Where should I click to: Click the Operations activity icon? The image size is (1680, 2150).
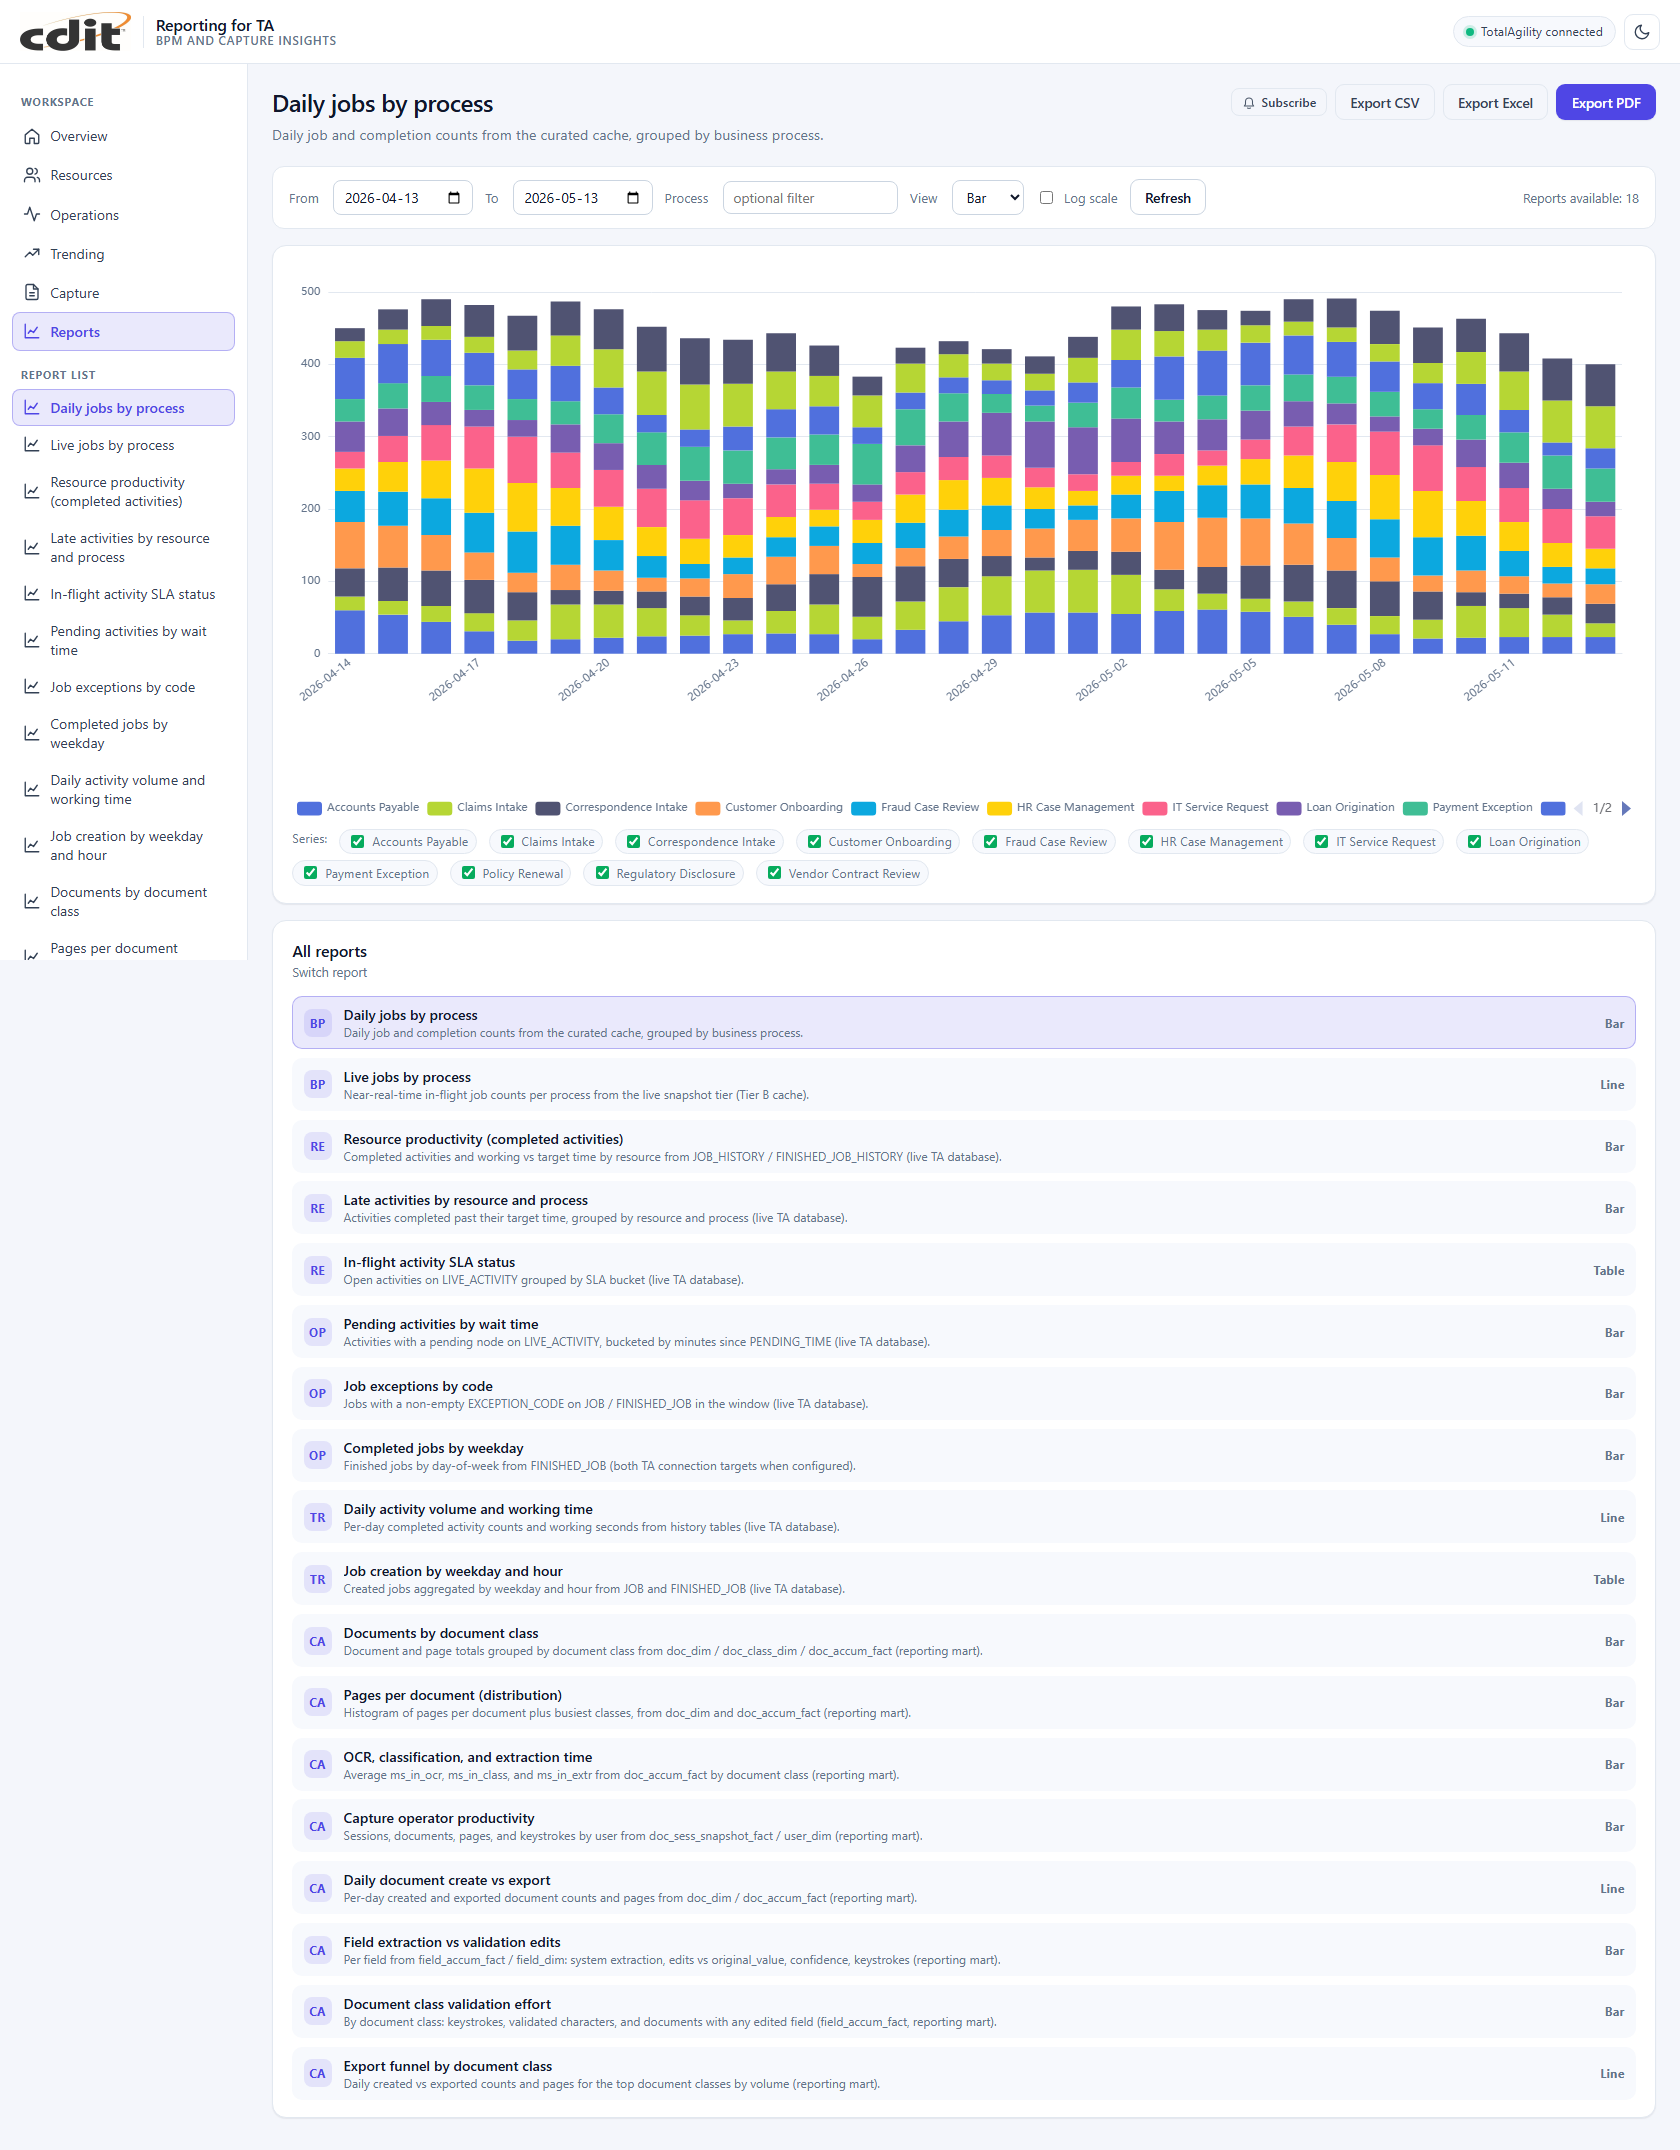pos(32,215)
